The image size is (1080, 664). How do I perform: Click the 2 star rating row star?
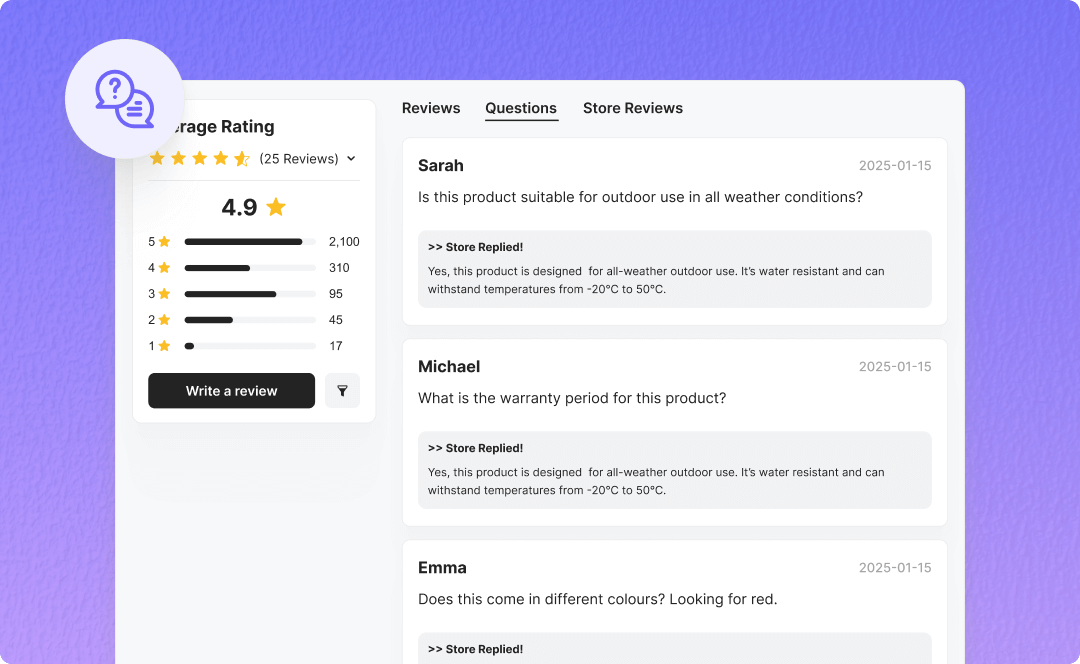click(164, 320)
